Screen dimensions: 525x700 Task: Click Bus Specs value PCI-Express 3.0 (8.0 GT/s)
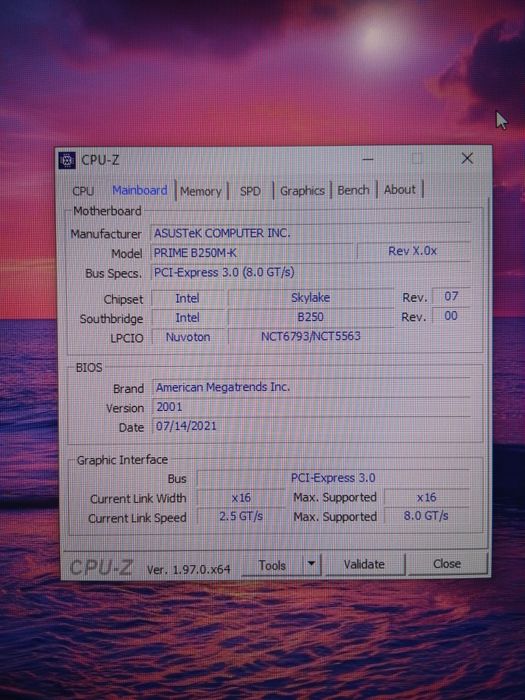pos(224,272)
